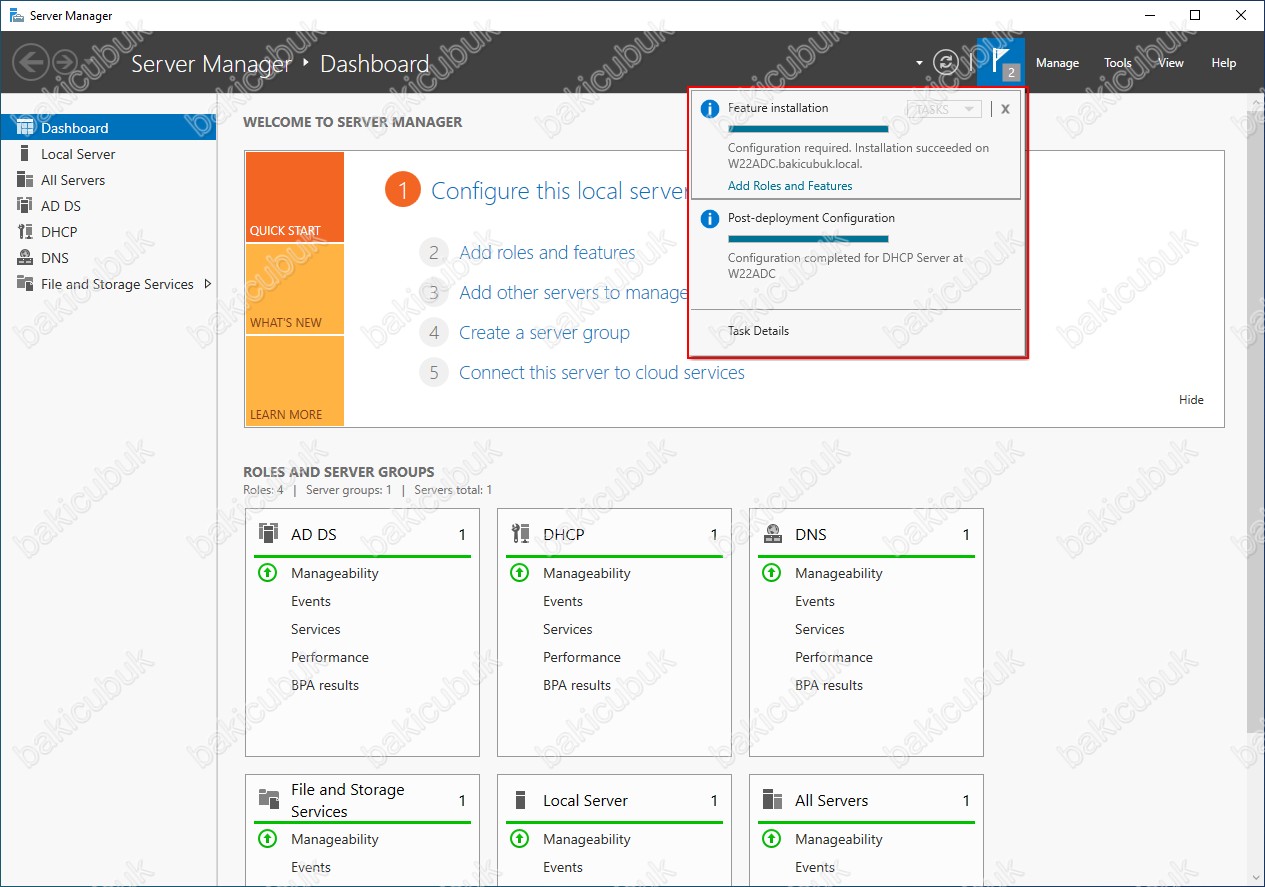
Task: Click File and Storage Services tile icon
Action: pos(269,799)
